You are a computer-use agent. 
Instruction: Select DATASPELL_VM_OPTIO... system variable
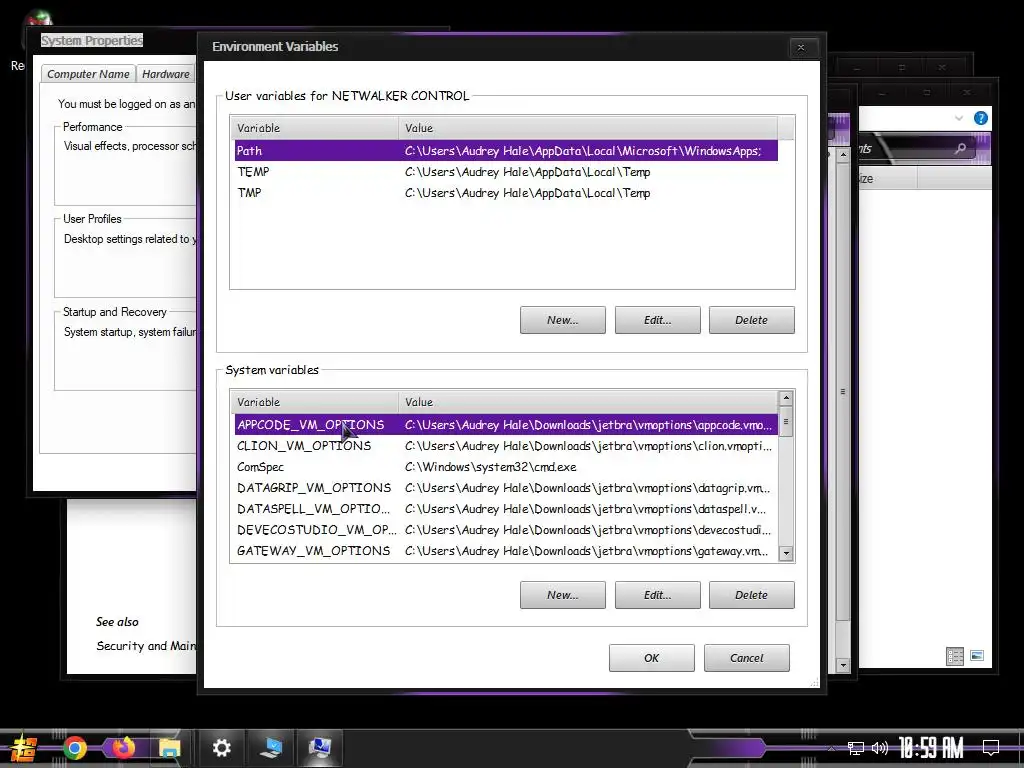(x=506, y=509)
